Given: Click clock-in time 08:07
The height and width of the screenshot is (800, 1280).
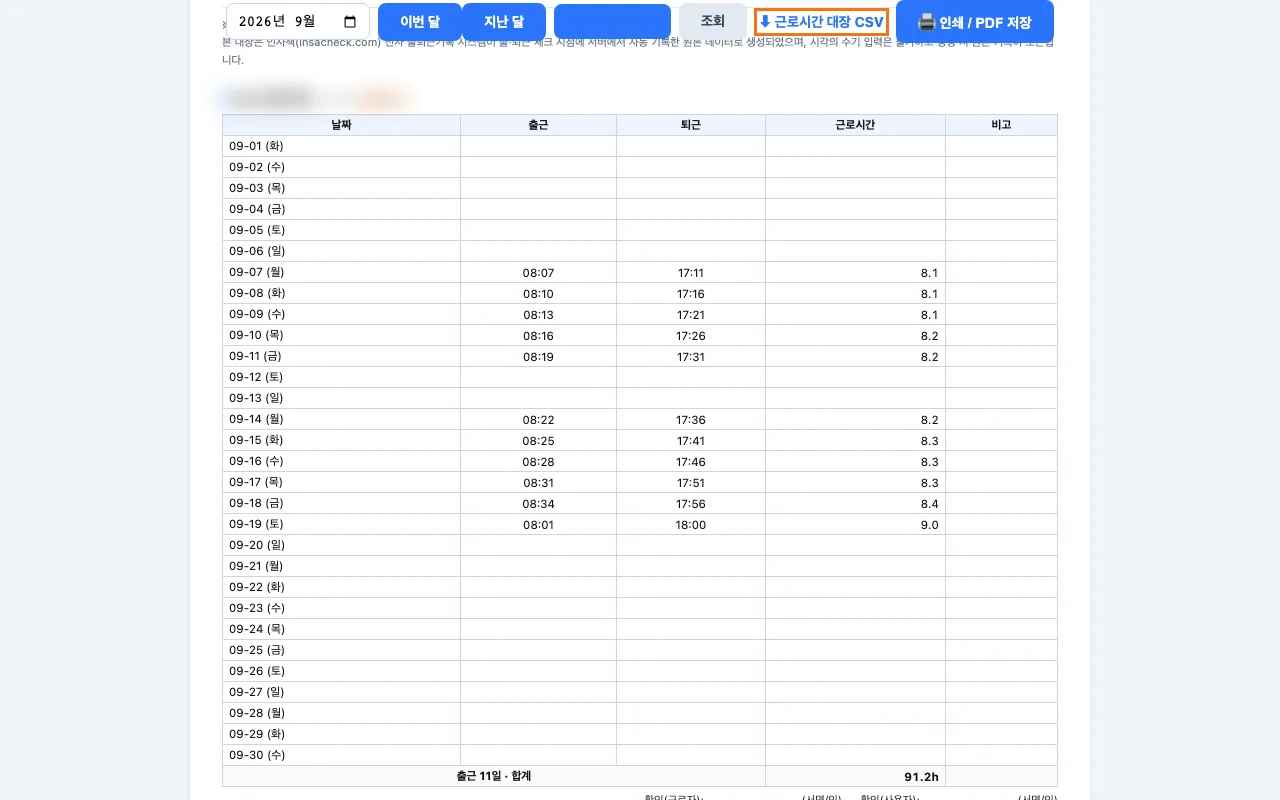Looking at the screenshot, I should [538, 273].
